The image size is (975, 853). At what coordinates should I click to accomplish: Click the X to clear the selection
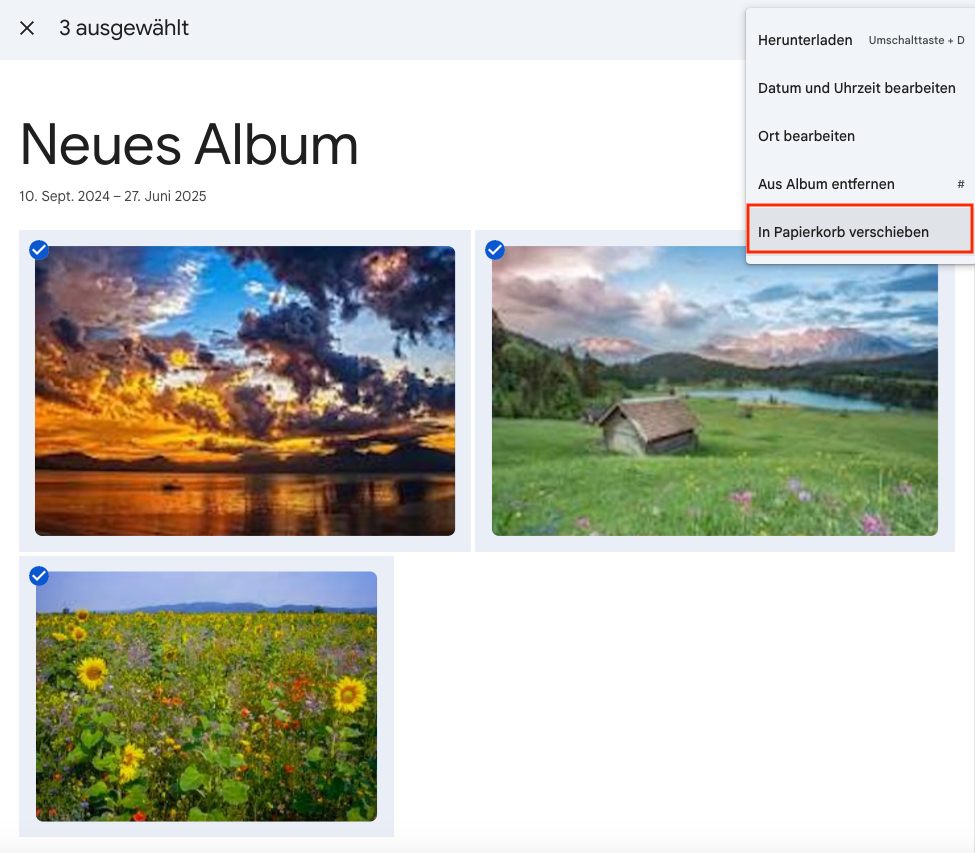pyautogui.click(x=27, y=28)
